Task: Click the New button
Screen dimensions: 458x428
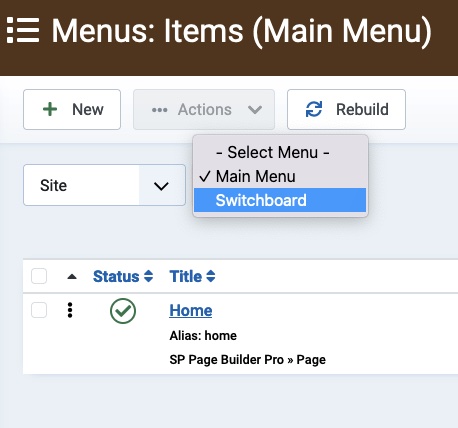Action: tap(72, 109)
